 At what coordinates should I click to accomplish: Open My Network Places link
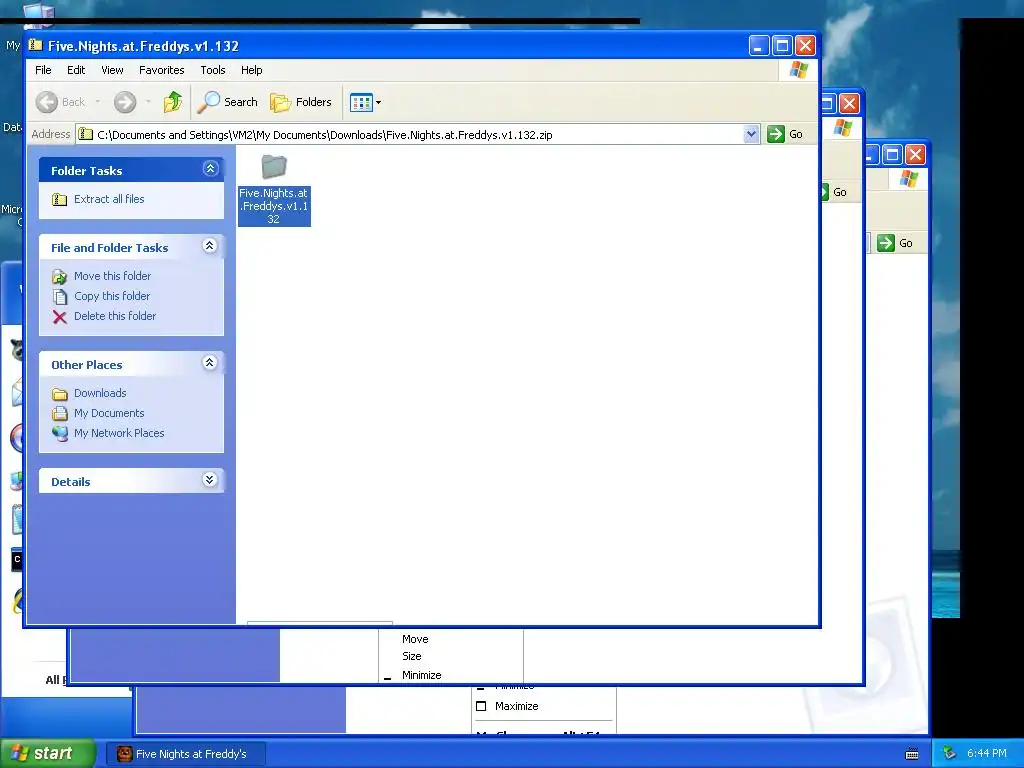click(x=119, y=433)
